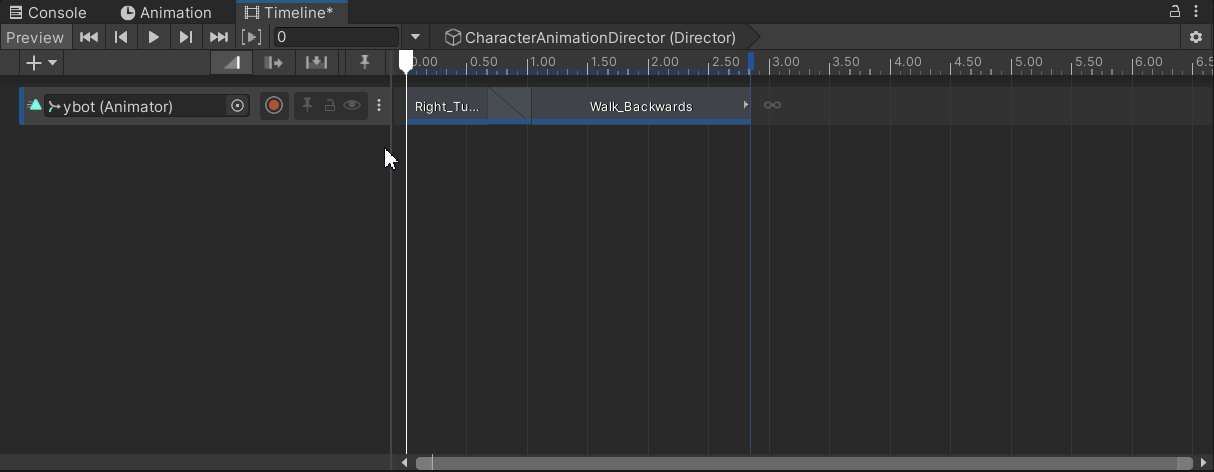Viewport: 1214px width, 472px height.
Task: Step to the previous frame
Action: click(x=121, y=37)
